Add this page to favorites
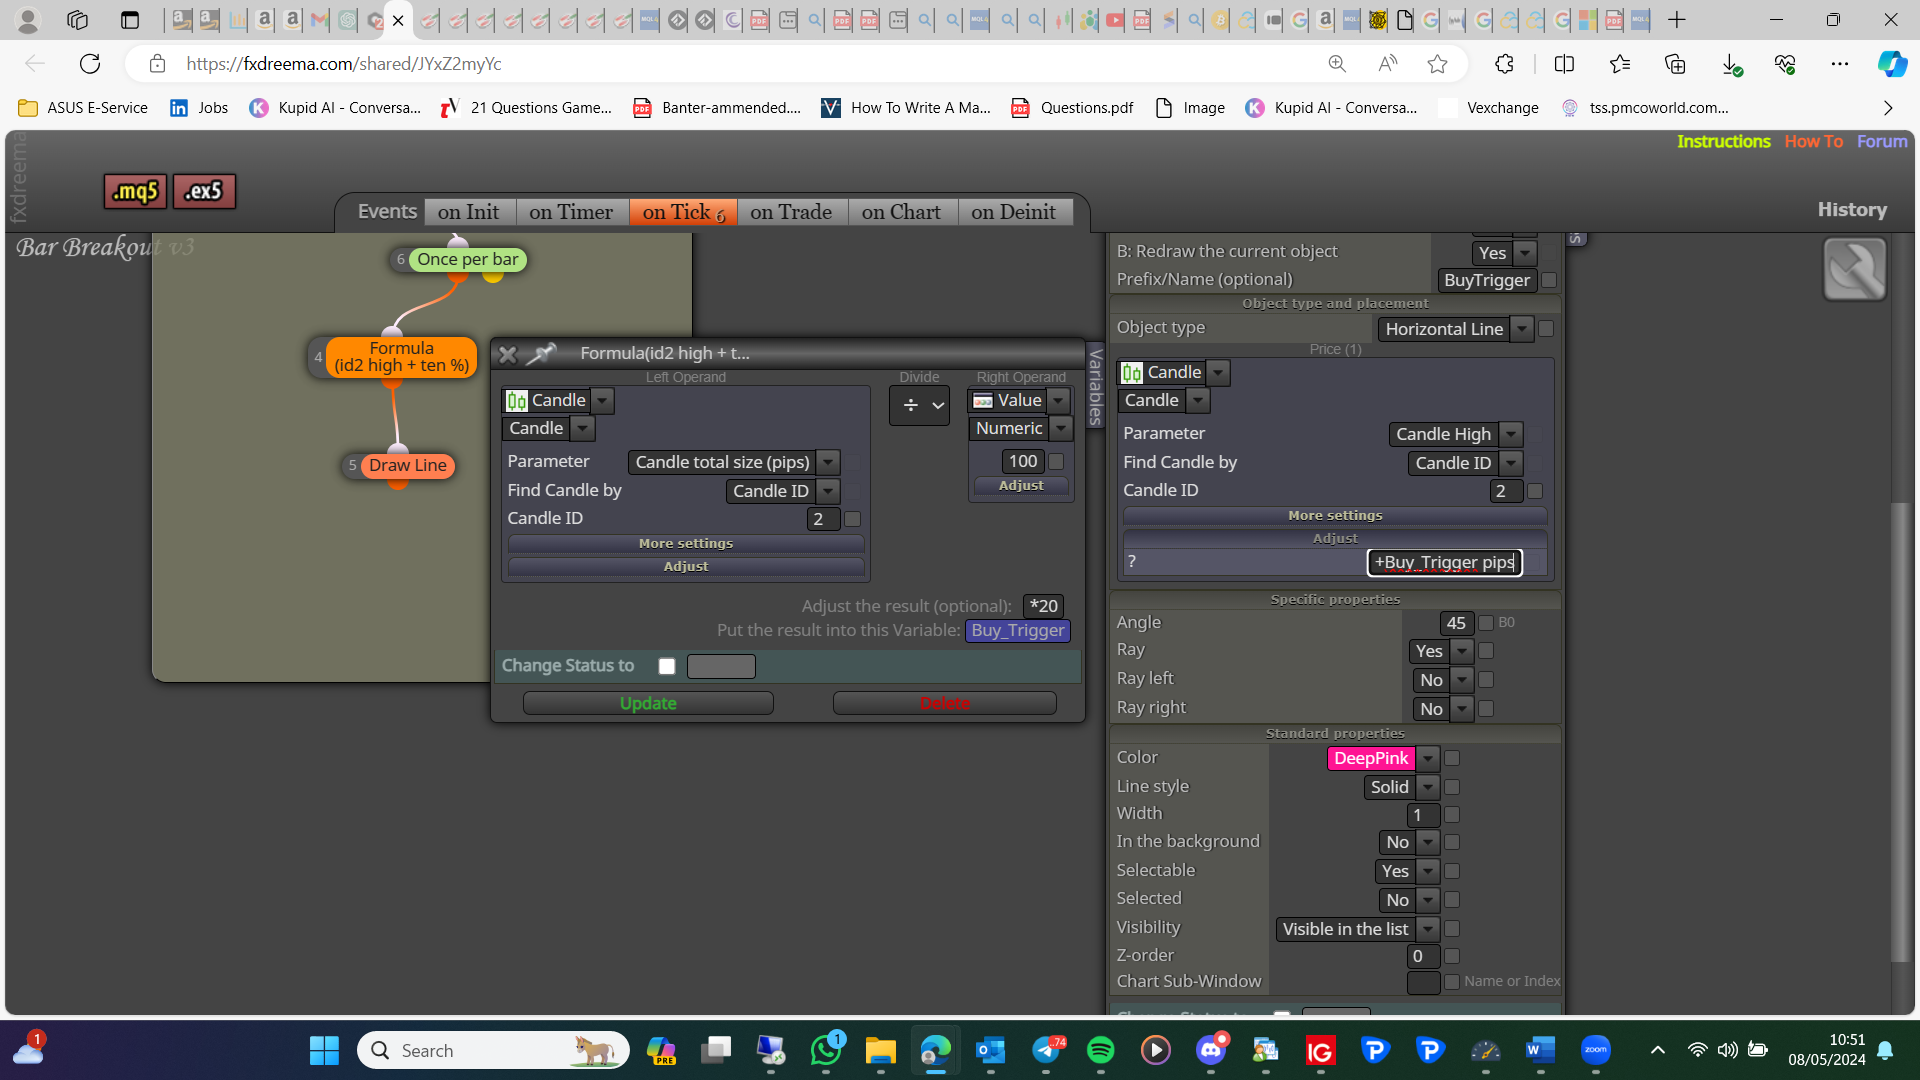 pos(1437,64)
